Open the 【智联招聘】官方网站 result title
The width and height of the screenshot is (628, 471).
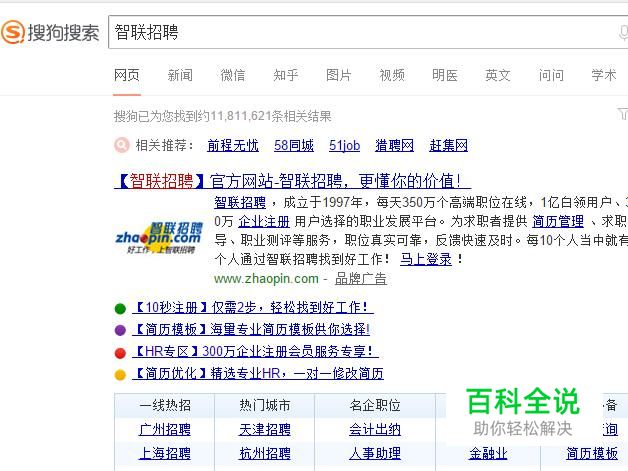(x=292, y=181)
